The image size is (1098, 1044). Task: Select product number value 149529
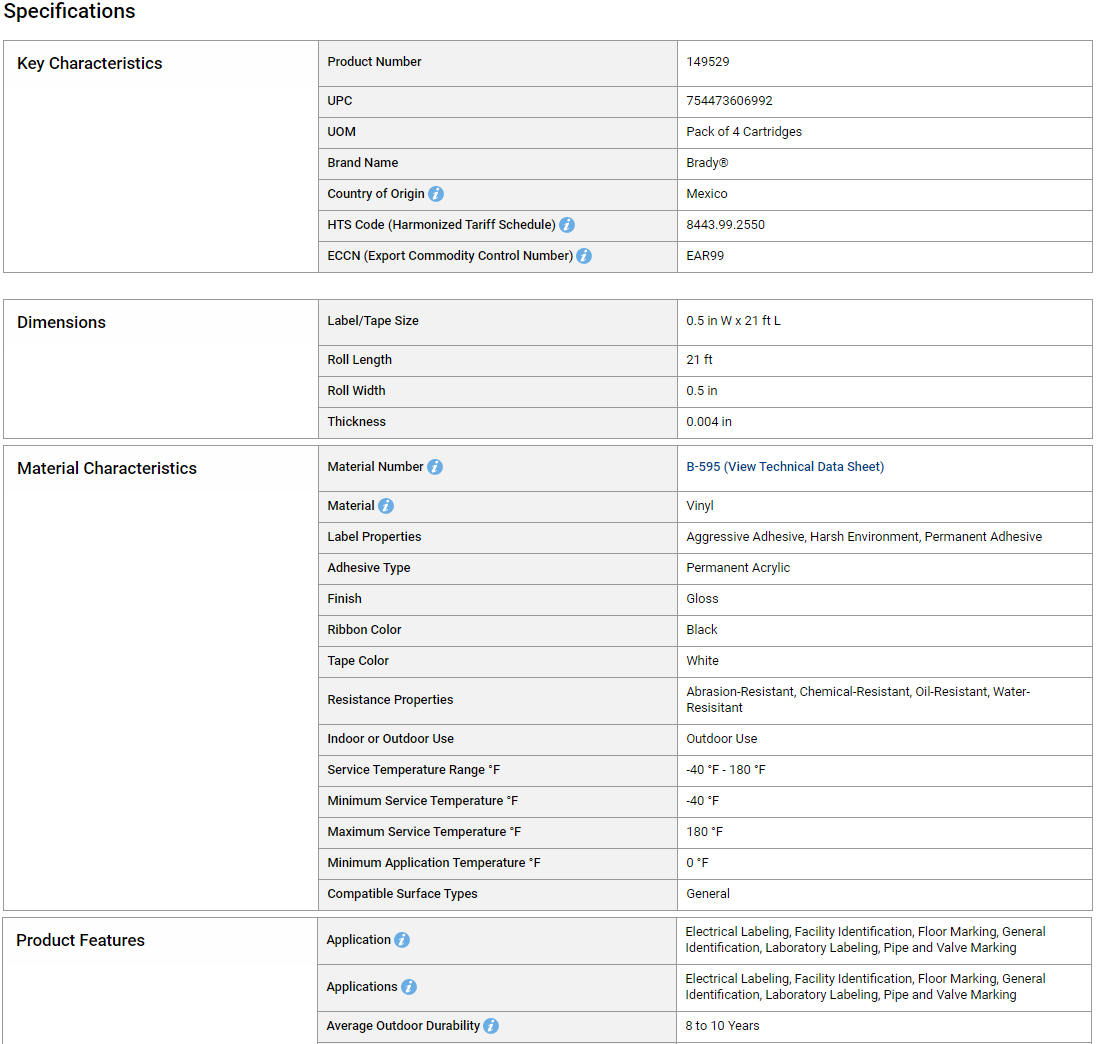(x=707, y=62)
